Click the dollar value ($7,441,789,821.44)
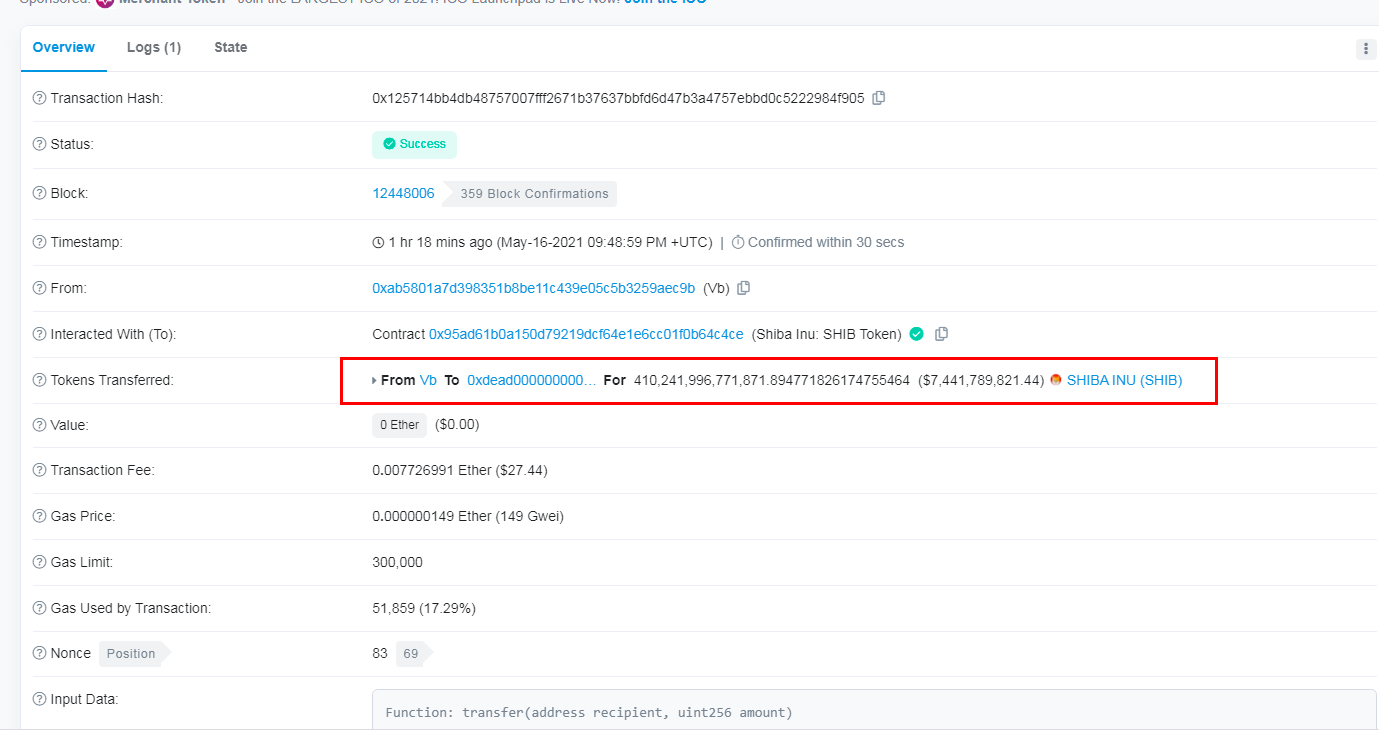Viewport: 1379px width, 748px height. [x=981, y=380]
